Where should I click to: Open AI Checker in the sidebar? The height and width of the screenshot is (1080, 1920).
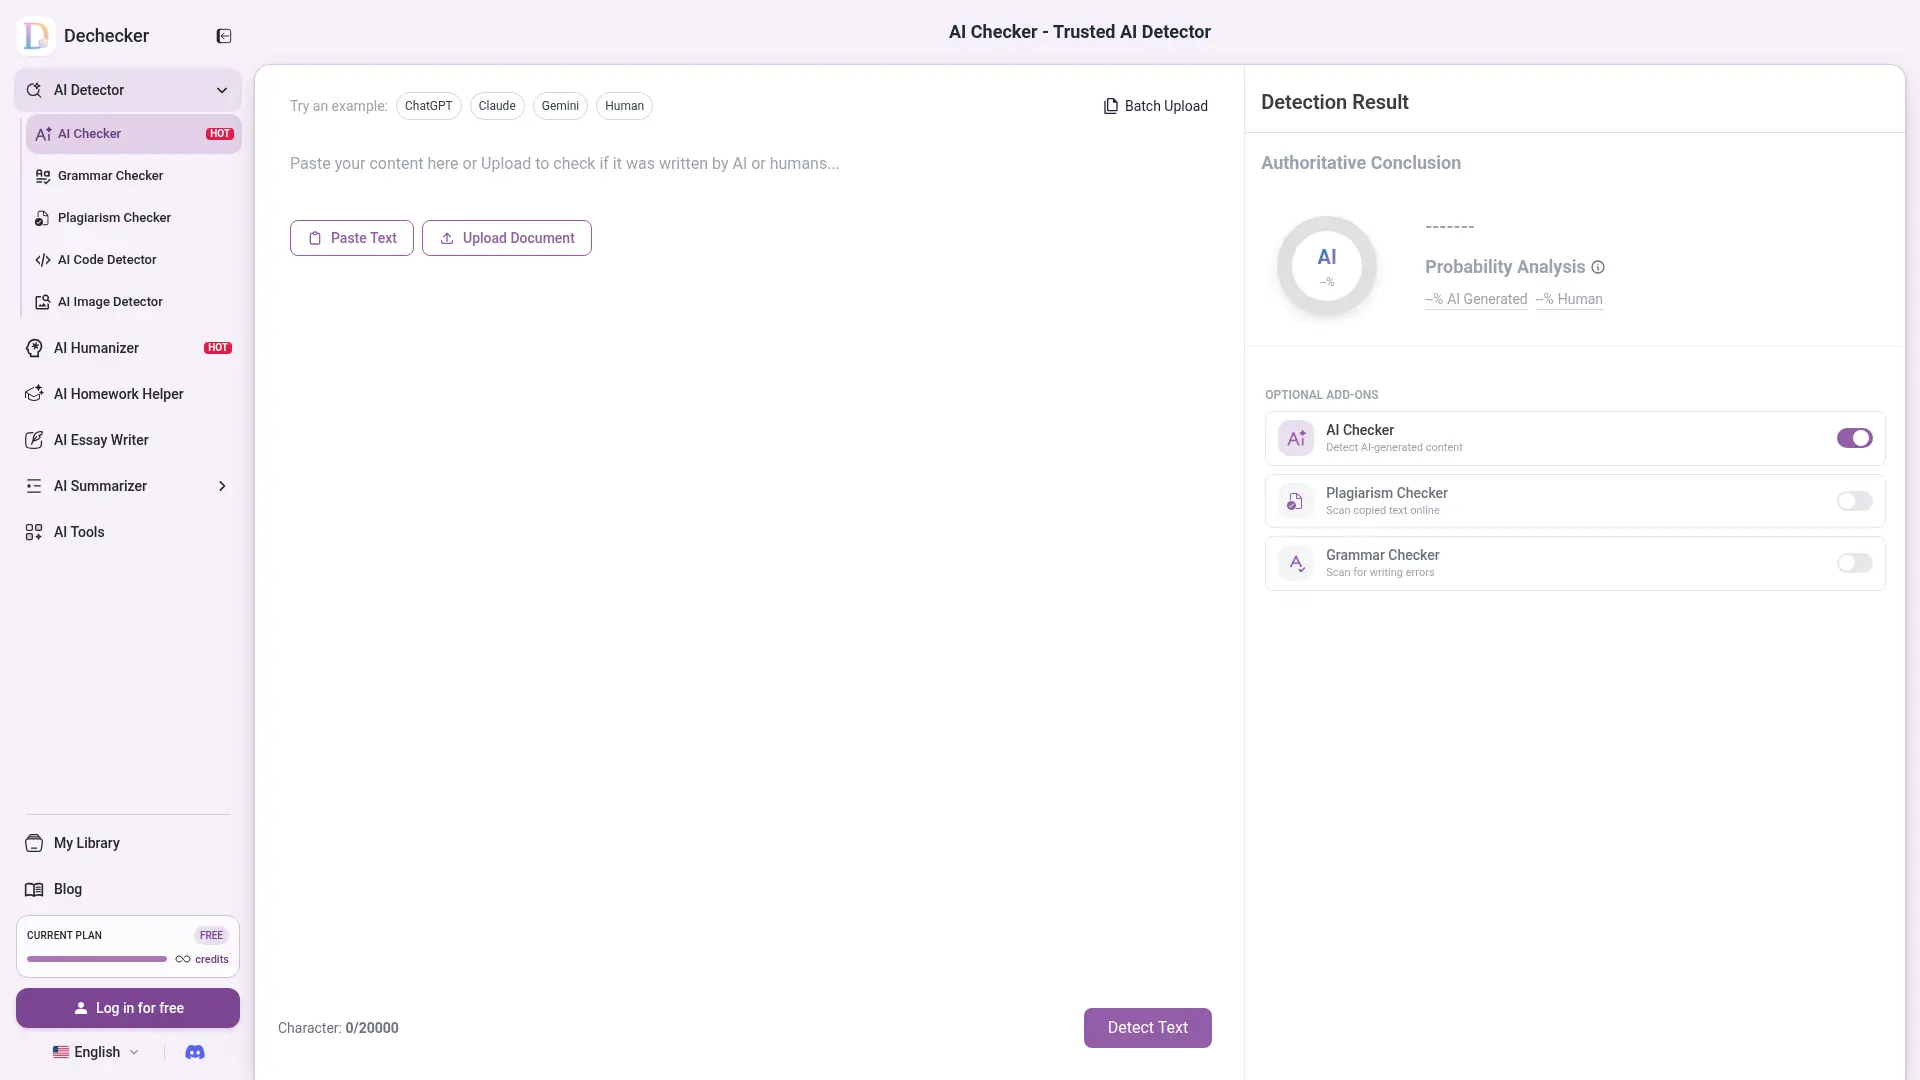(134, 134)
